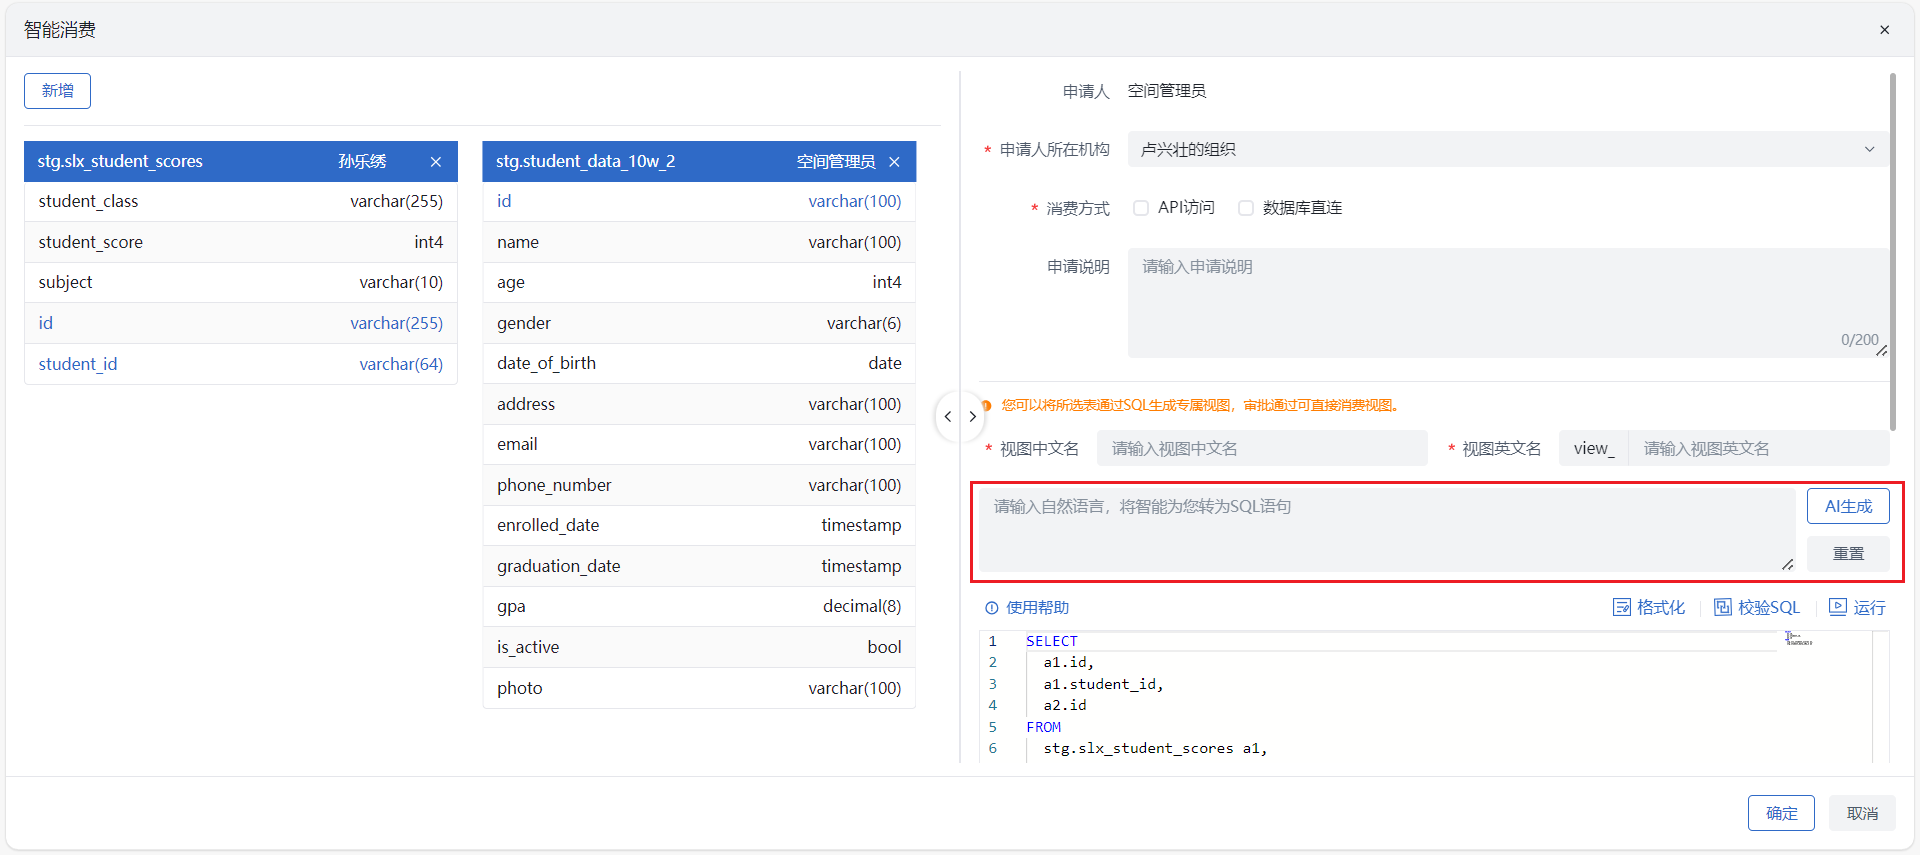Click the 格式化 toolbar button
The image size is (1920, 855).
[x=1649, y=608]
